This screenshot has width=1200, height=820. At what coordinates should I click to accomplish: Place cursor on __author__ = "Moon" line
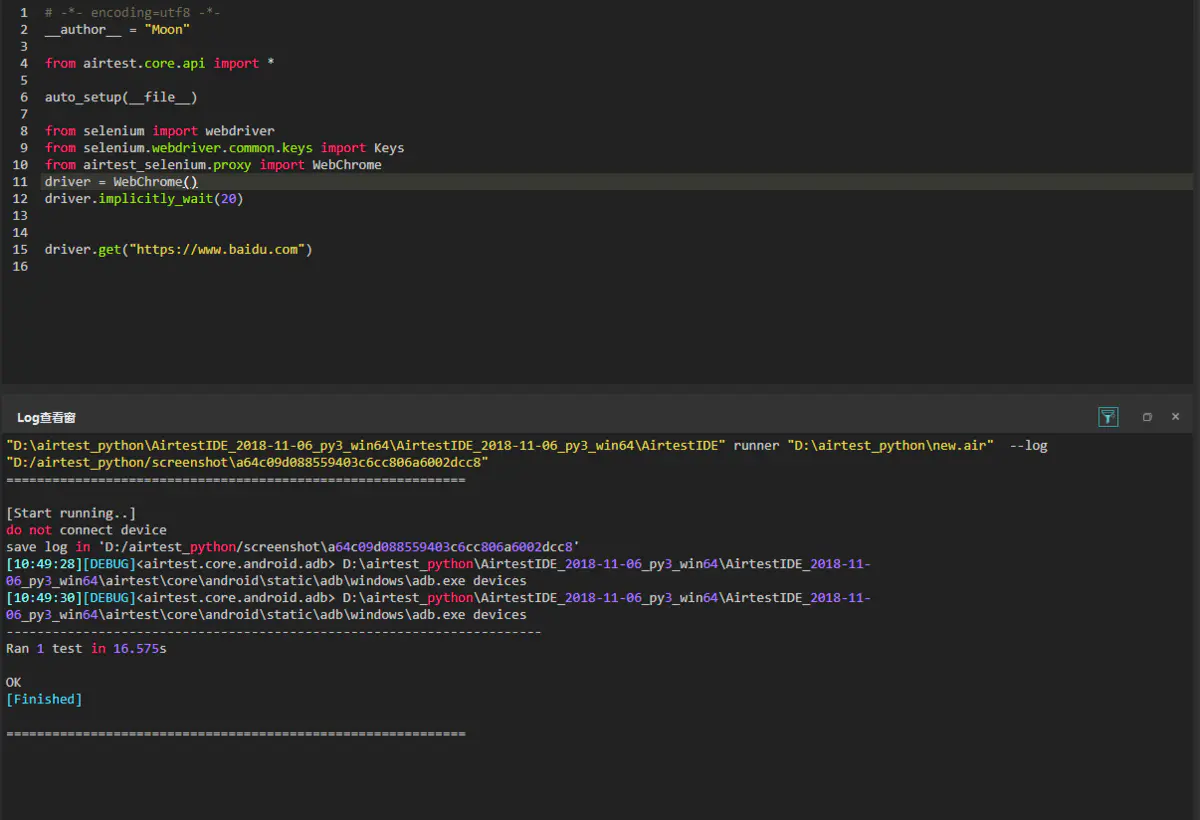point(117,29)
